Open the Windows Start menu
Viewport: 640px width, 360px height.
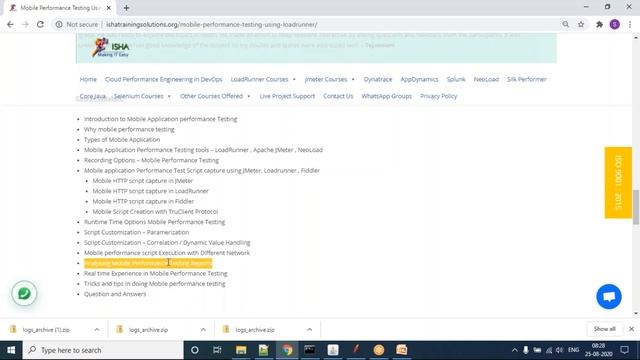click(11, 350)
